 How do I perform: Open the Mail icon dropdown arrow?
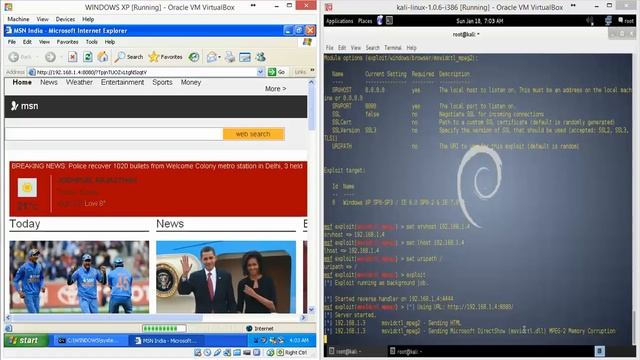220,57
